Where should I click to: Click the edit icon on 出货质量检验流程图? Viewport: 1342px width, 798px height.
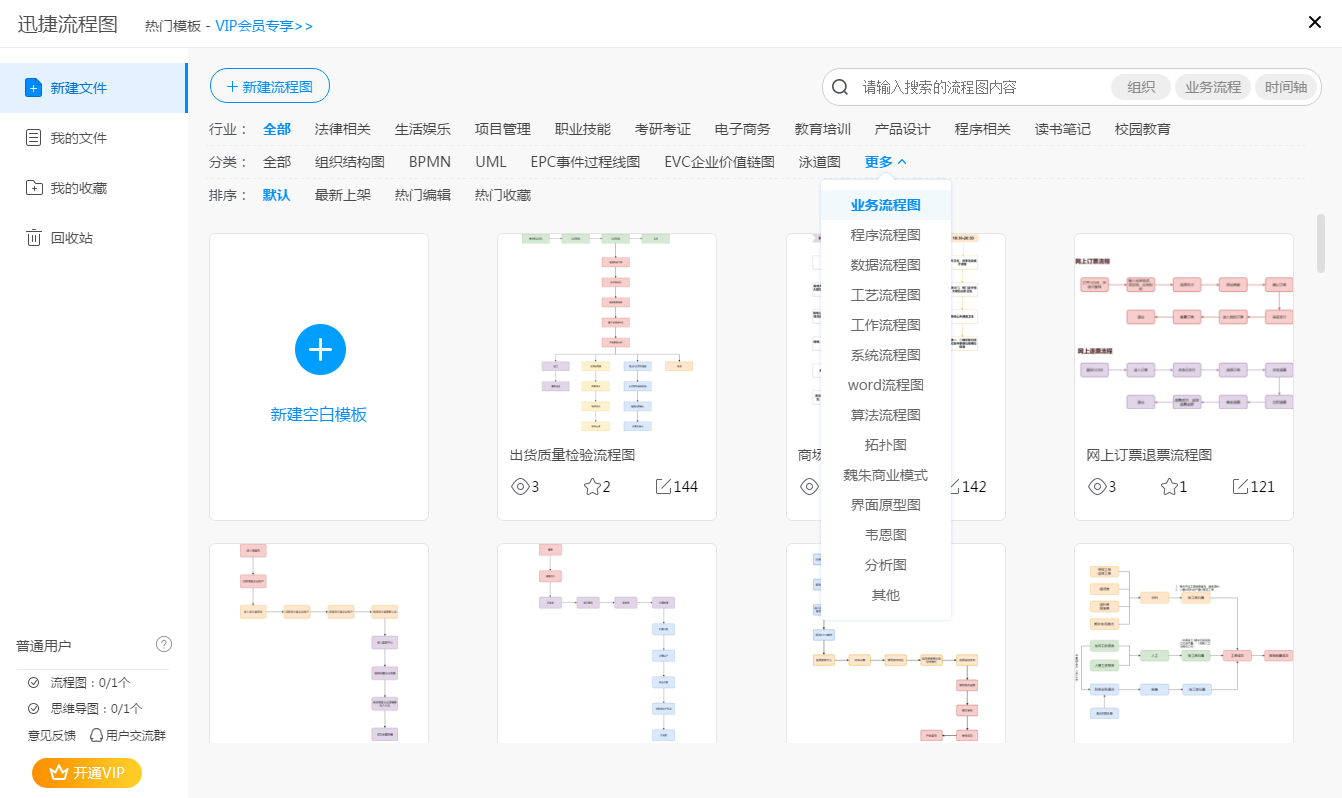[x=663, y=487]
